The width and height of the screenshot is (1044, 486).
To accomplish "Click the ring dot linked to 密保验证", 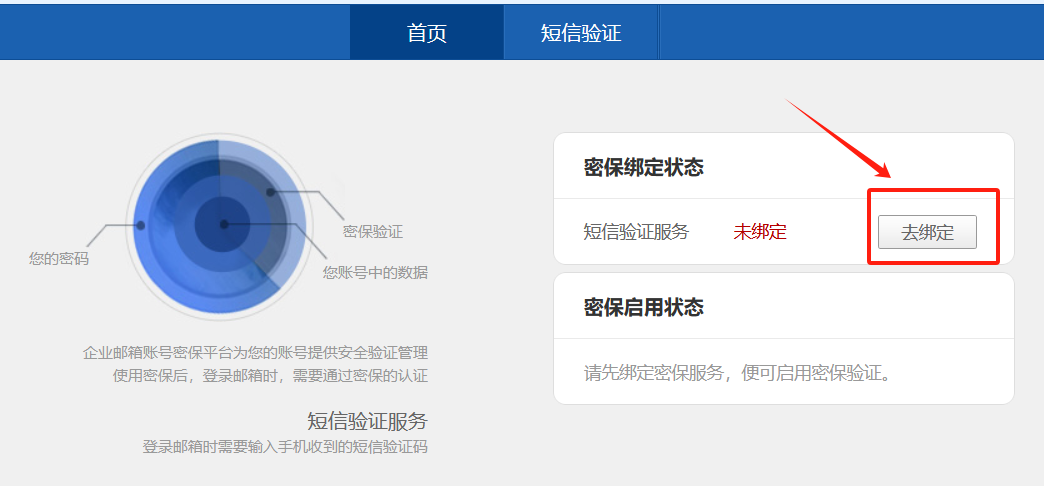I will pyautogui.click(x=270, y=192).
